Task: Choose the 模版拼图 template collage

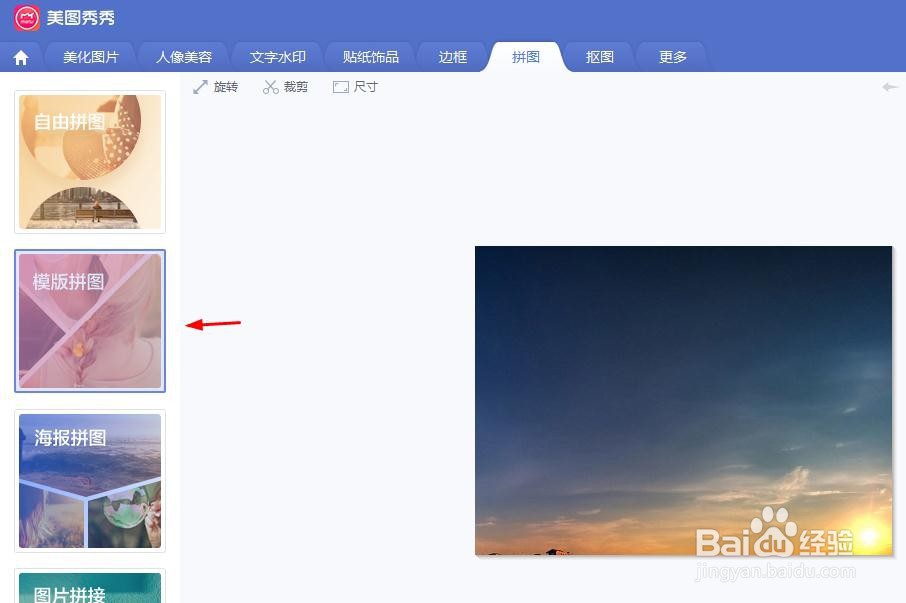Action: click(x=90, y=321)
